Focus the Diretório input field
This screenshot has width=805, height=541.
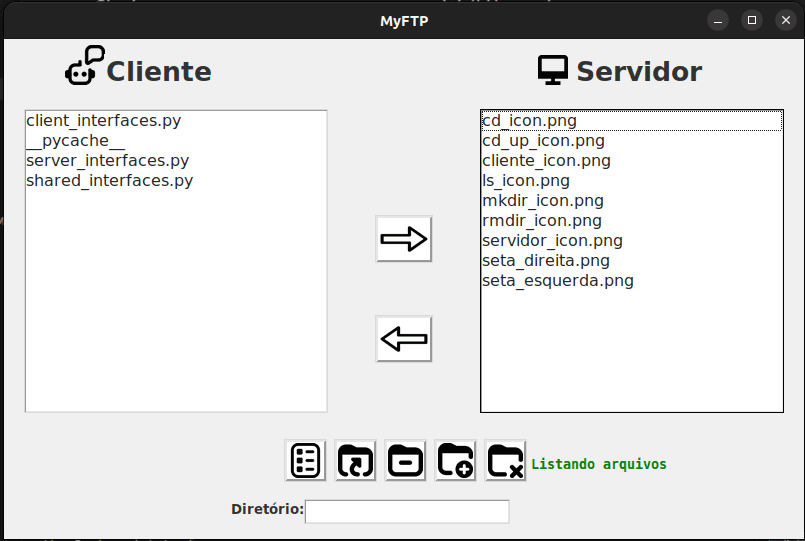pos(407,511)
